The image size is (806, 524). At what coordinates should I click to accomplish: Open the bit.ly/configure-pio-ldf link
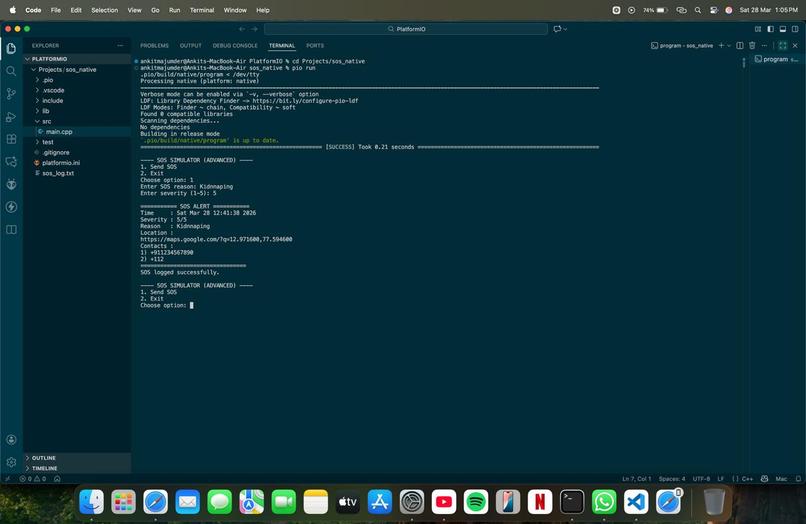coord(305,101)
